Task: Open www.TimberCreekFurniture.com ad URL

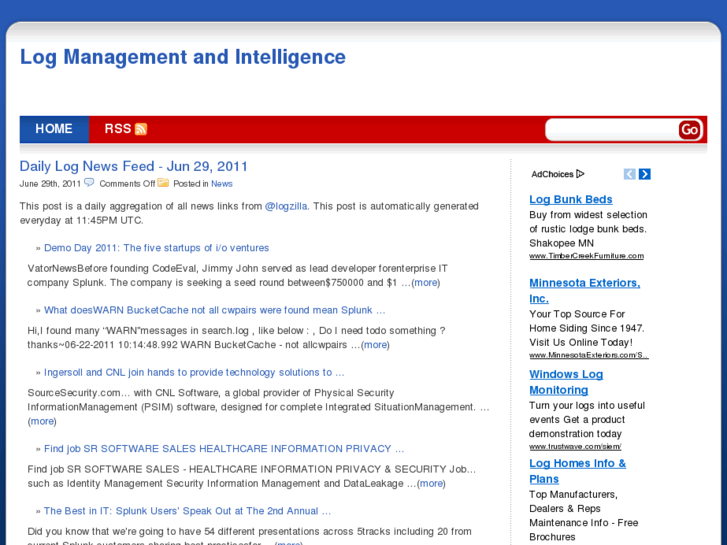Action: [x=587, y=256]
